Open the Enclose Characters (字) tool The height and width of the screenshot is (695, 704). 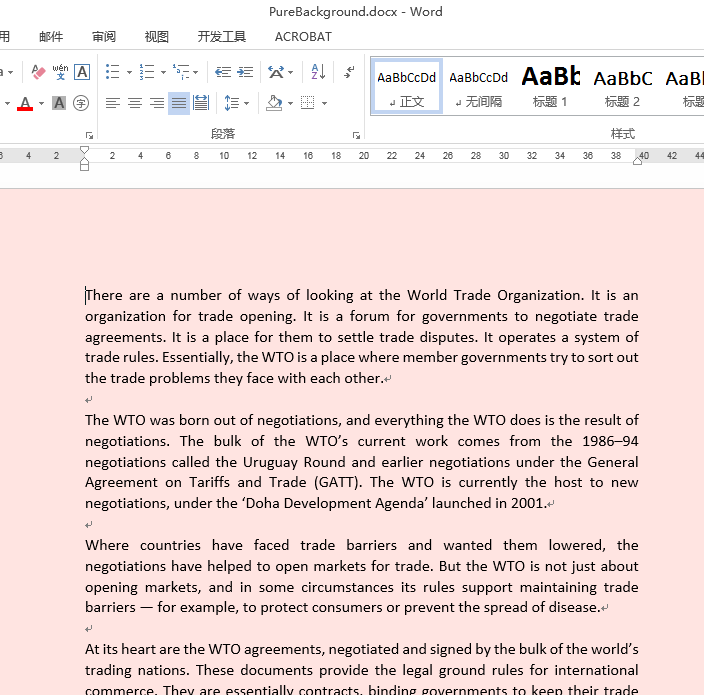point(81,103)
